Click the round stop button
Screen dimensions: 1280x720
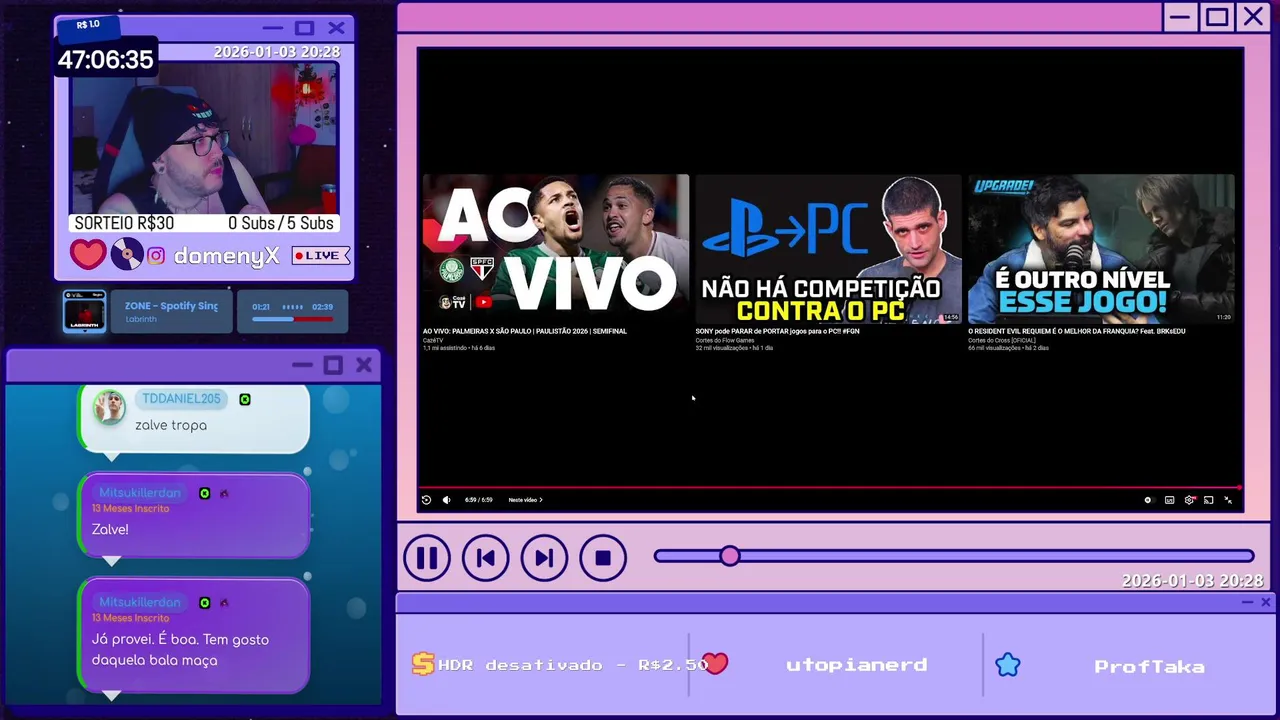pos(603,558)
